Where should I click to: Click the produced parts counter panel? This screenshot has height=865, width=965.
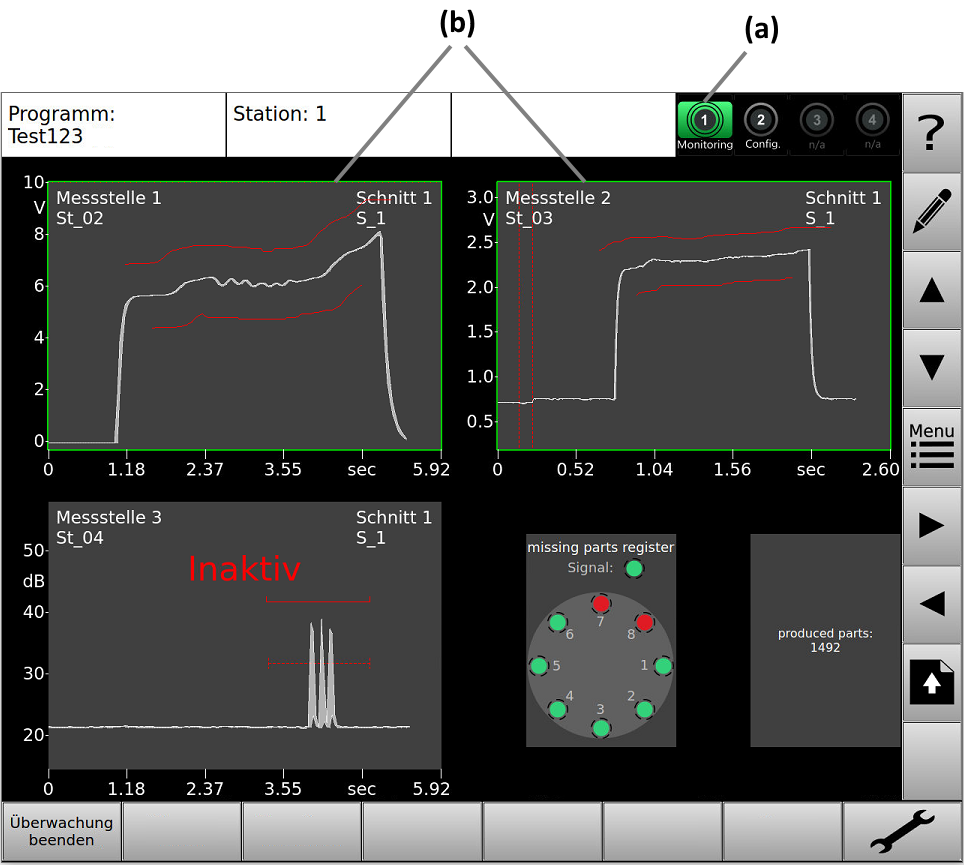tap(825, 640)
